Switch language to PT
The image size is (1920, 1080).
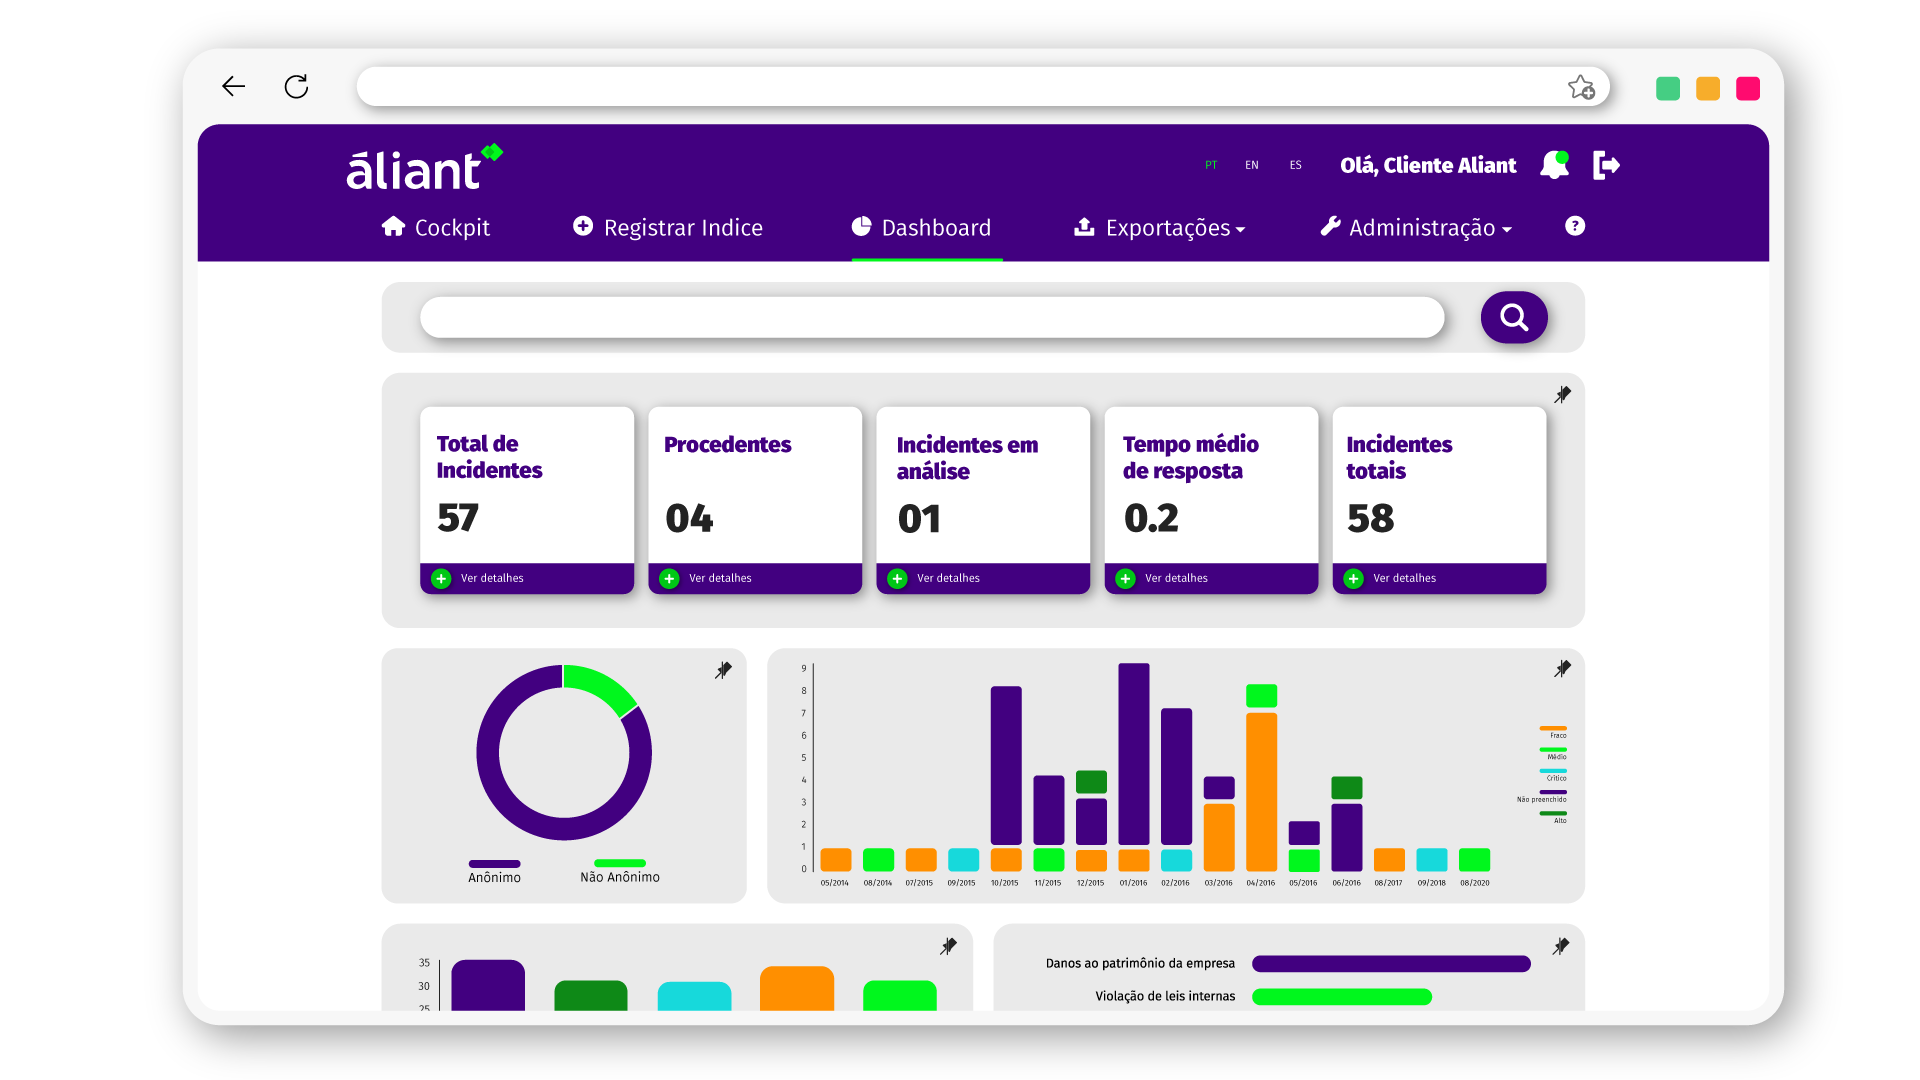tap(1211, 165)
